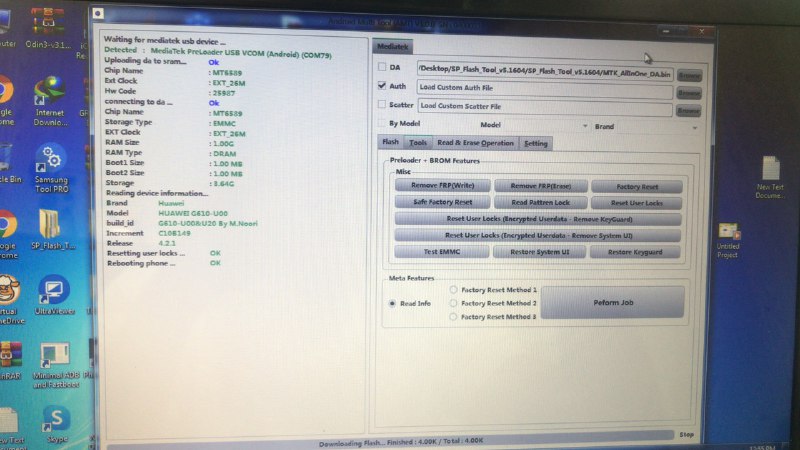Click Read Pattren Lock button
The height and width of the screenshot is (450, 800).
coord(540,203)
